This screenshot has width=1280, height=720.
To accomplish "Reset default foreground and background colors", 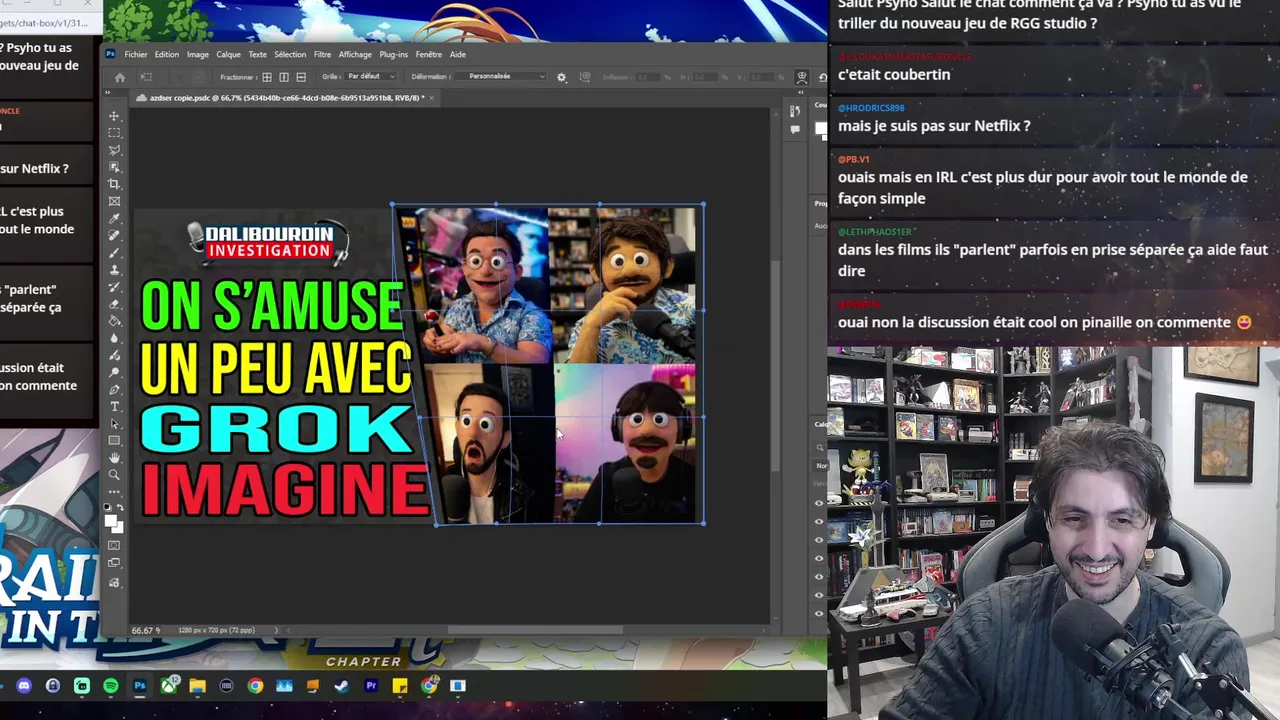I will pyautogui.click(x=108, y=508).
